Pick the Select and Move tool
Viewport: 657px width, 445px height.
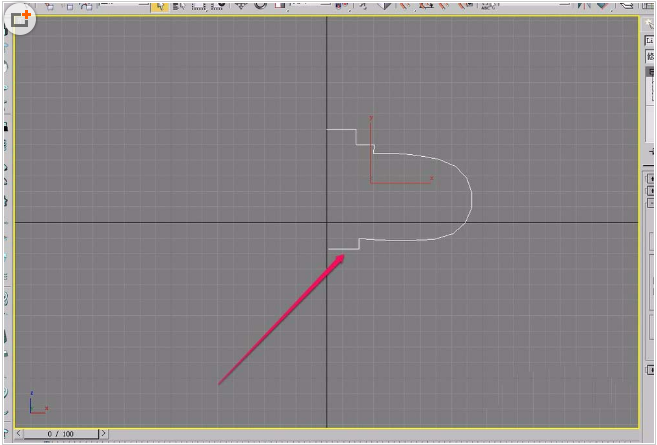pos(241,6)
